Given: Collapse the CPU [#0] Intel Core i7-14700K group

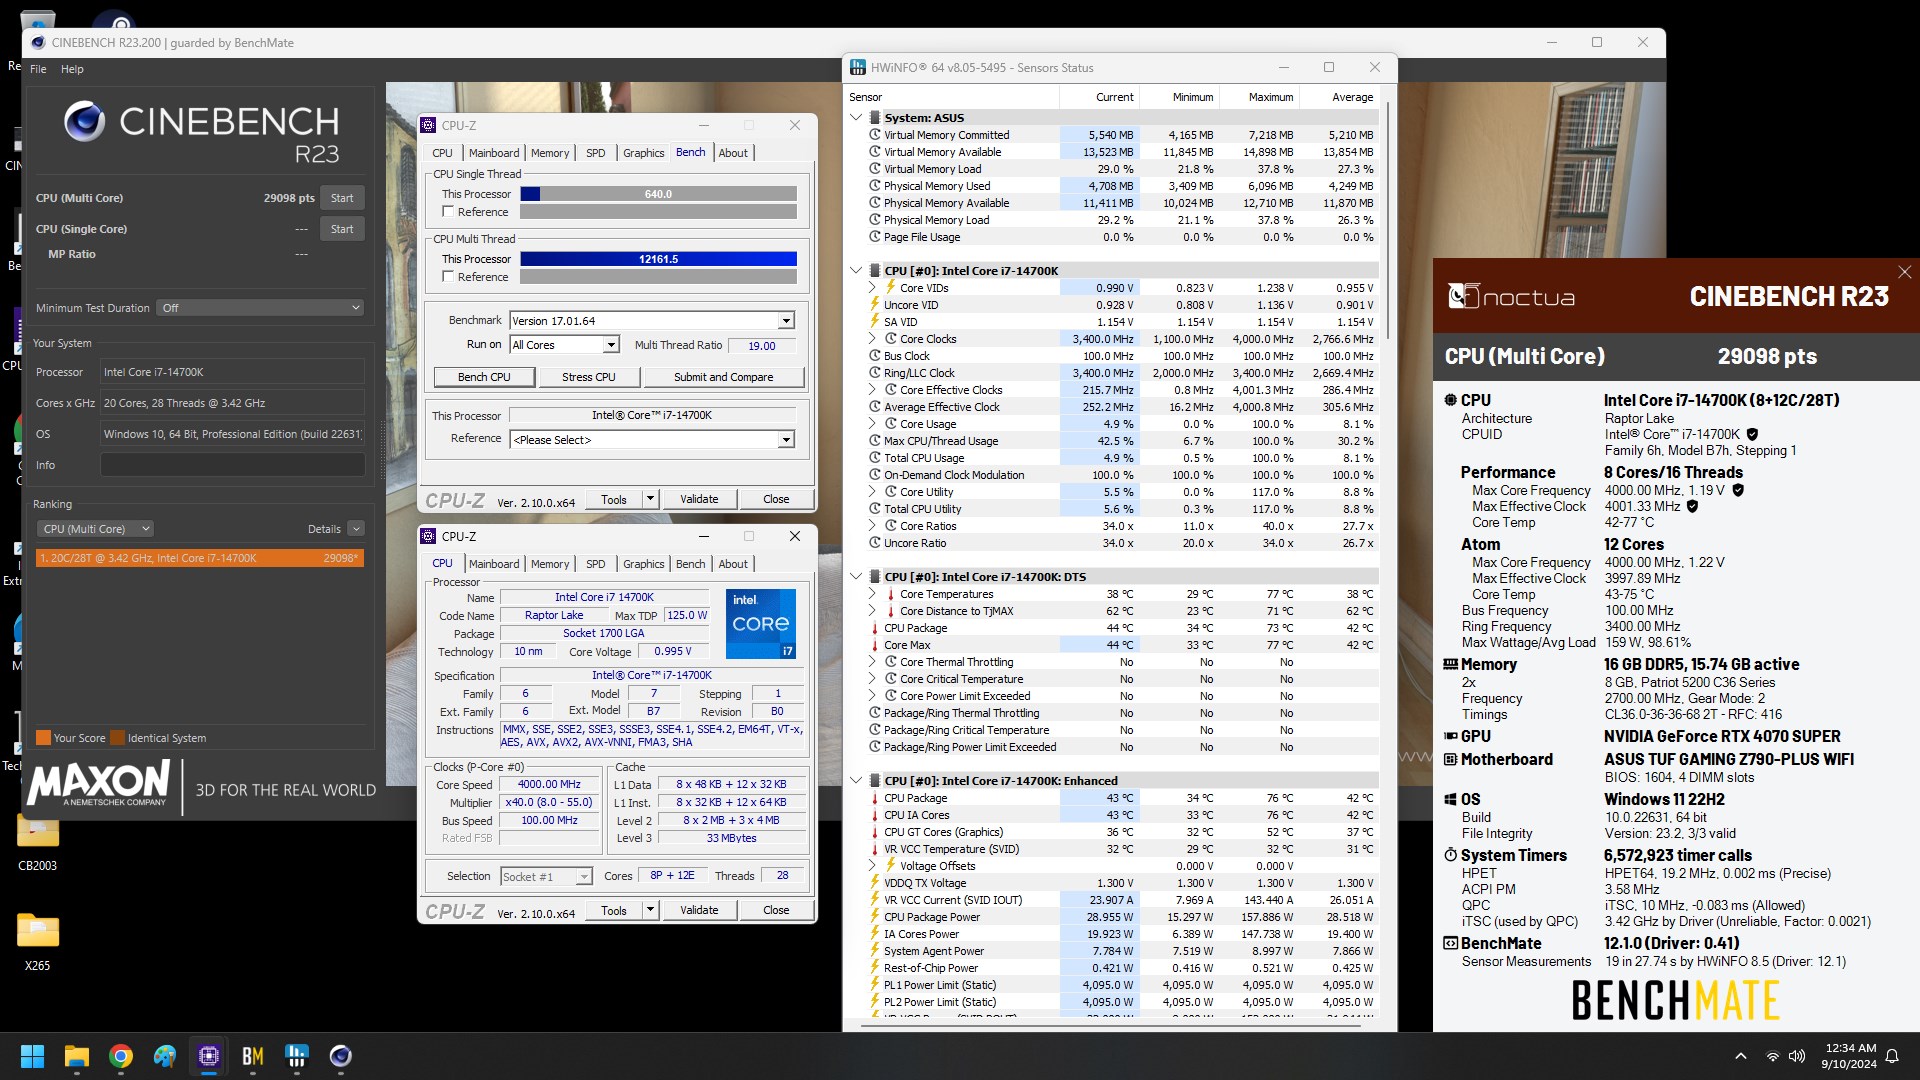Looking at the screenshot, I should 856,271.
